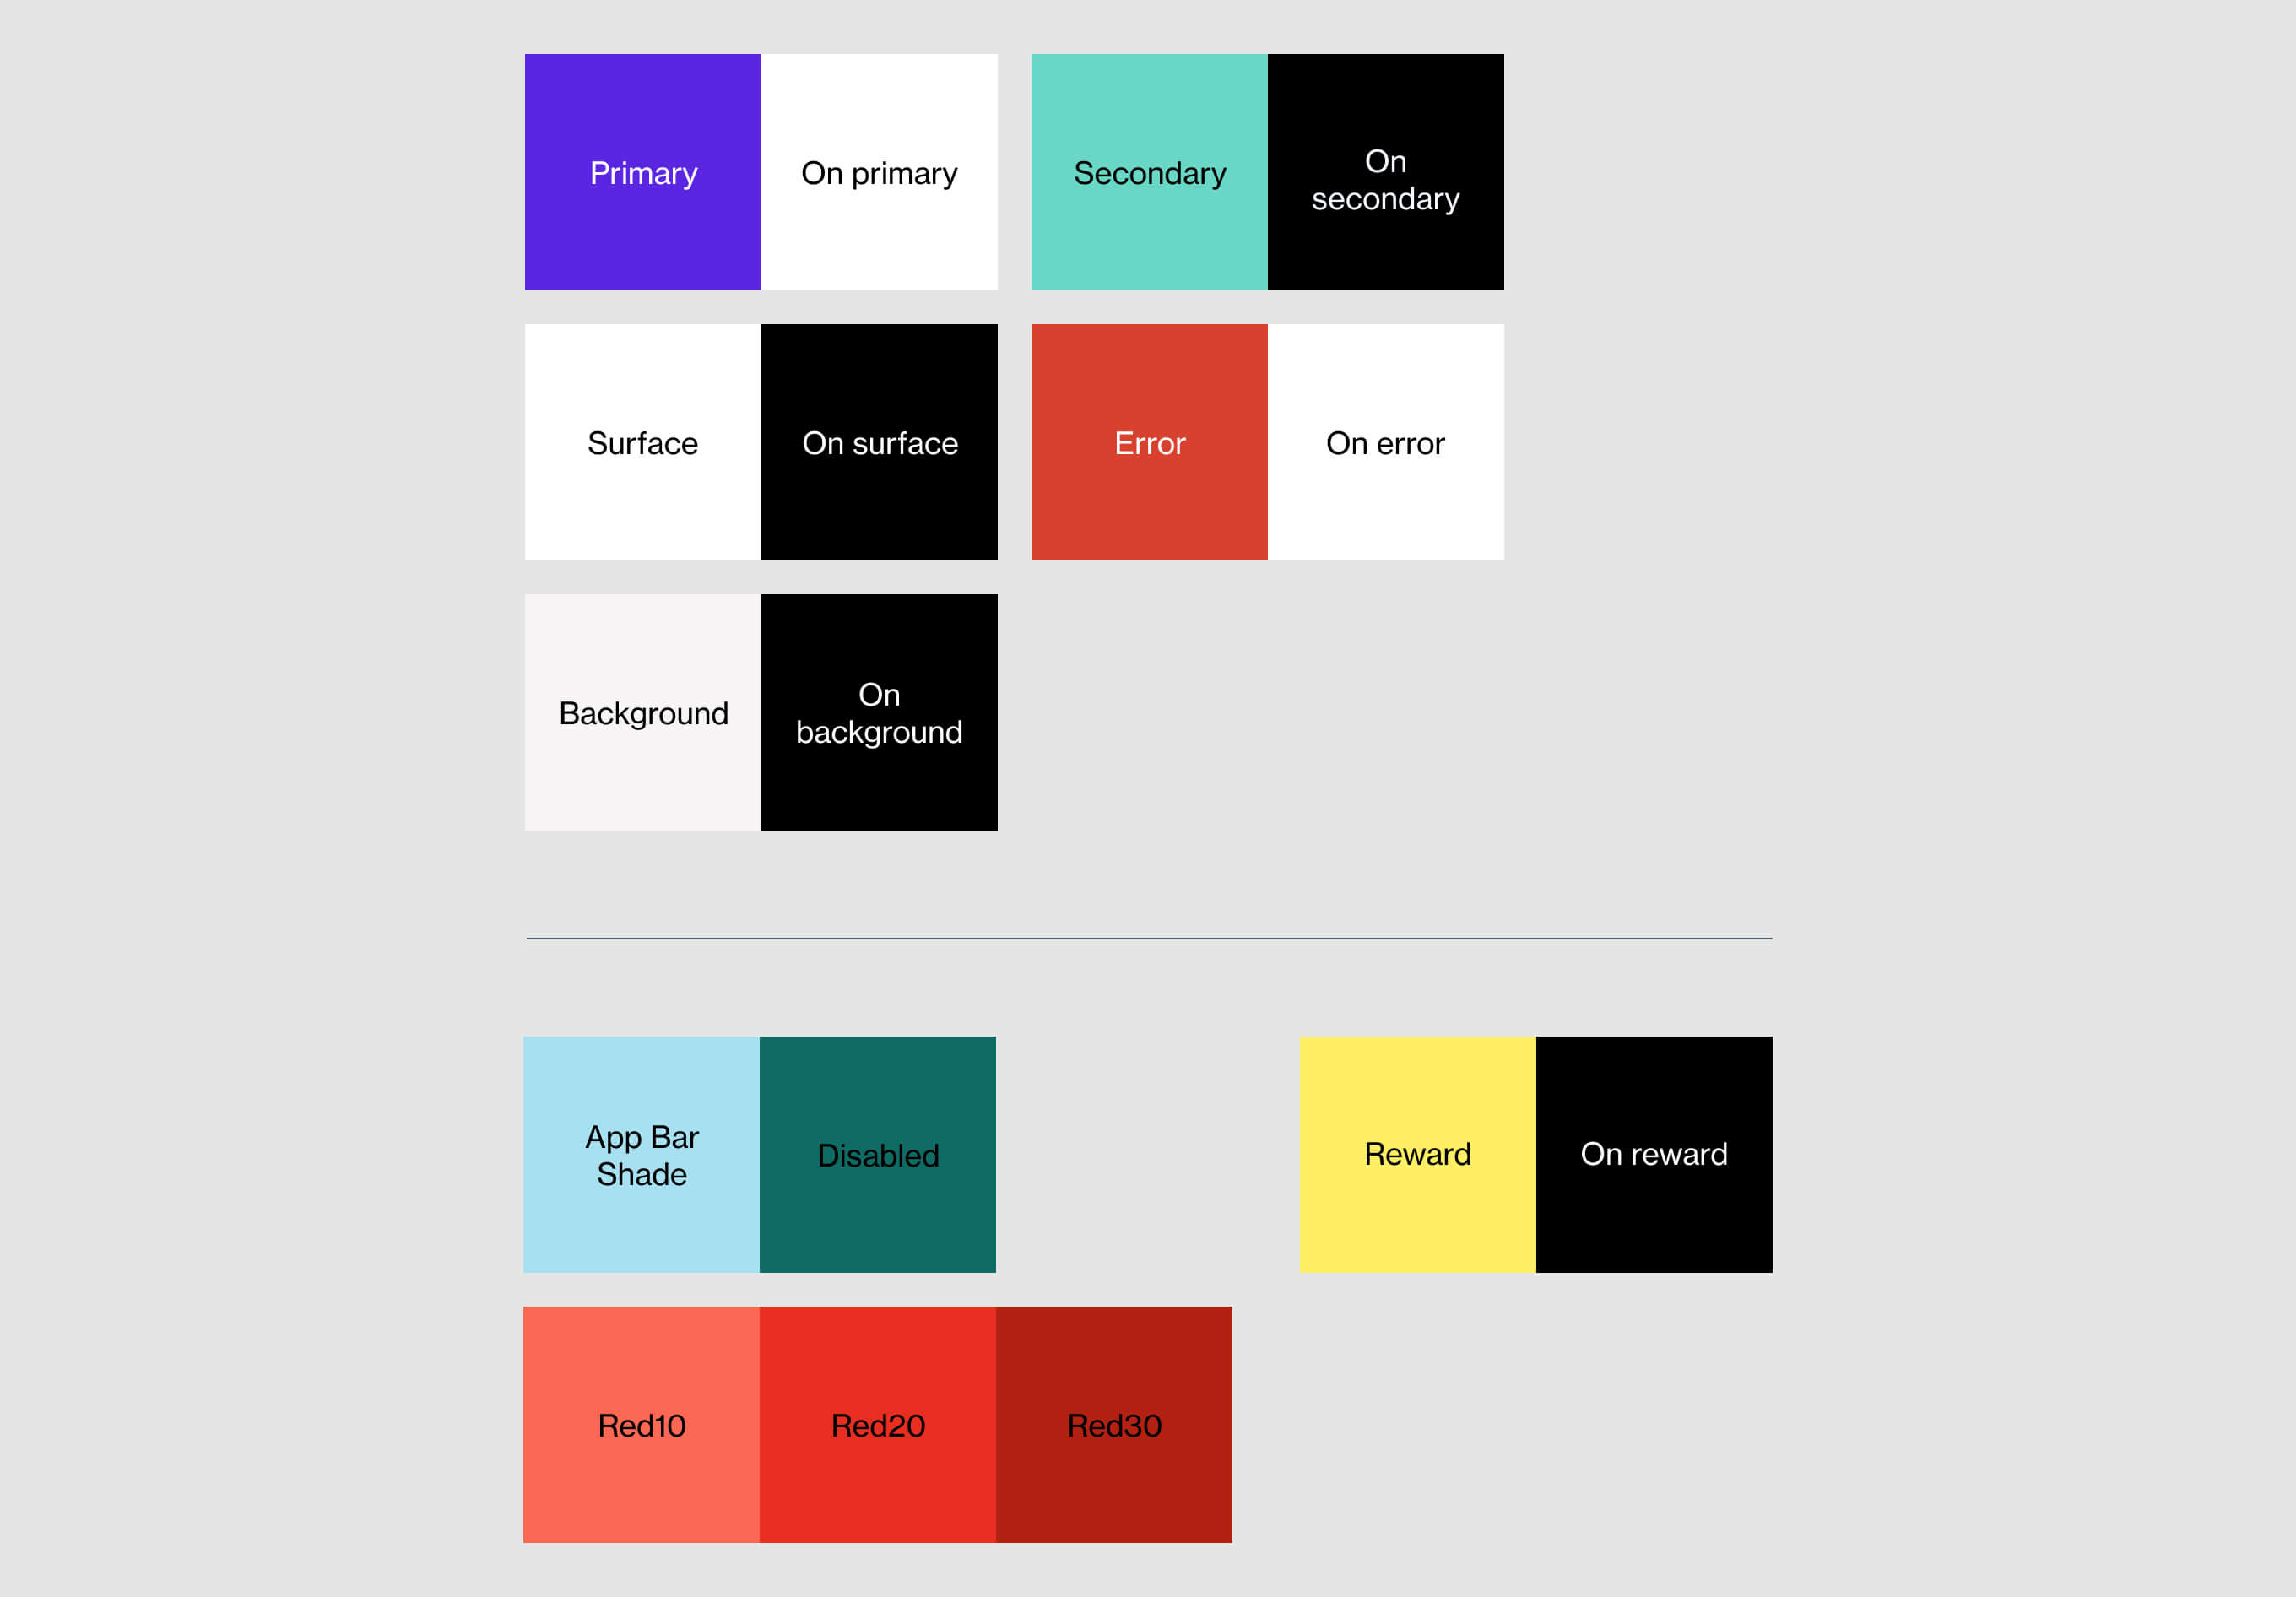
Task: Click the Error color swatch
Action: pos(1148,441)
